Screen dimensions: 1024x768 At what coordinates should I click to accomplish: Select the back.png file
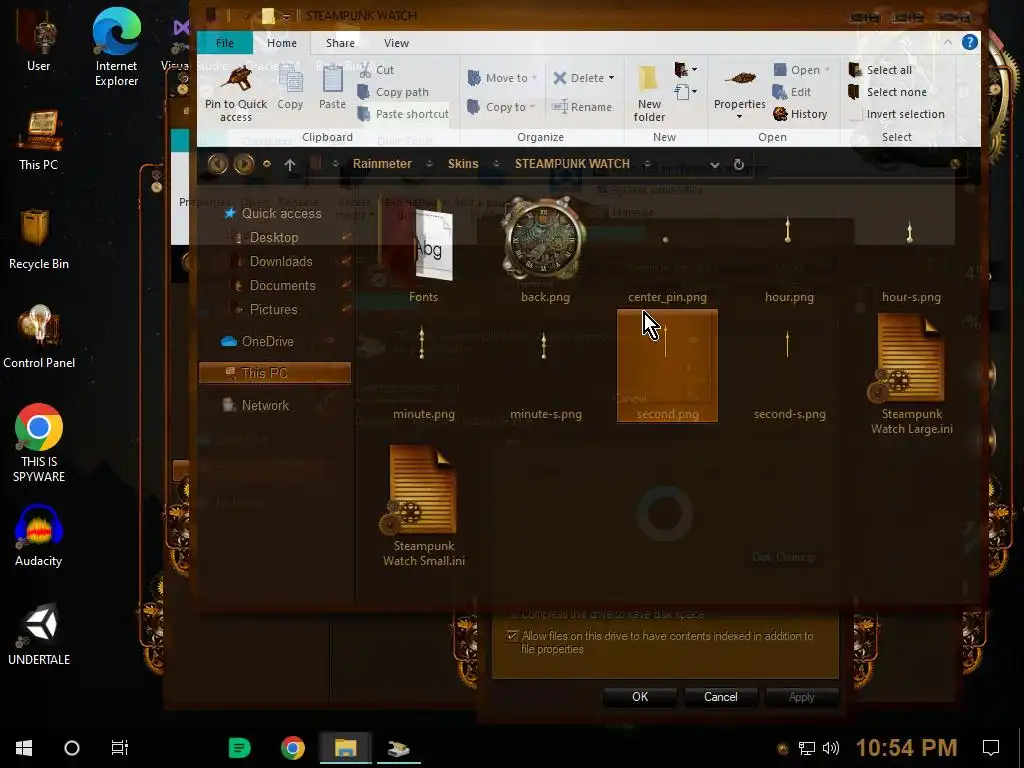pos(545,251)
